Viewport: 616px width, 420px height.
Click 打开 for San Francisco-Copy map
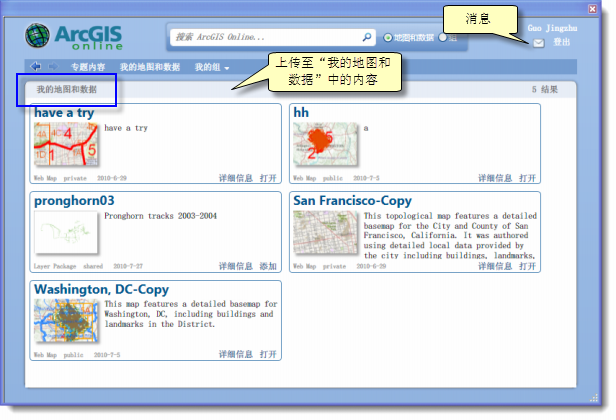(527, 267)
